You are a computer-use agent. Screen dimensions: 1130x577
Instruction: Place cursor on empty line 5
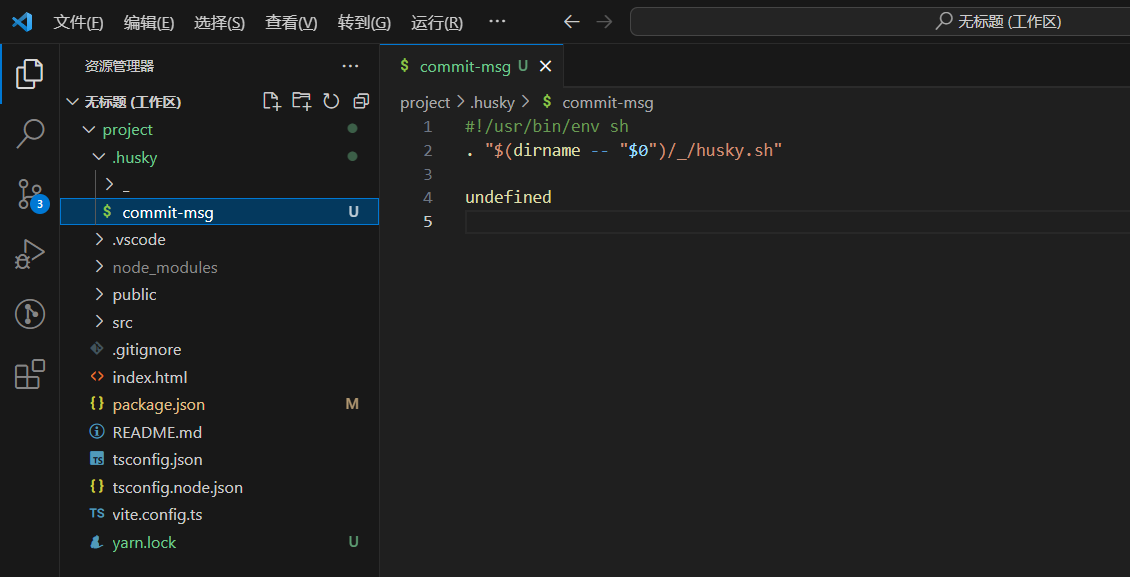tap(798, 221)
